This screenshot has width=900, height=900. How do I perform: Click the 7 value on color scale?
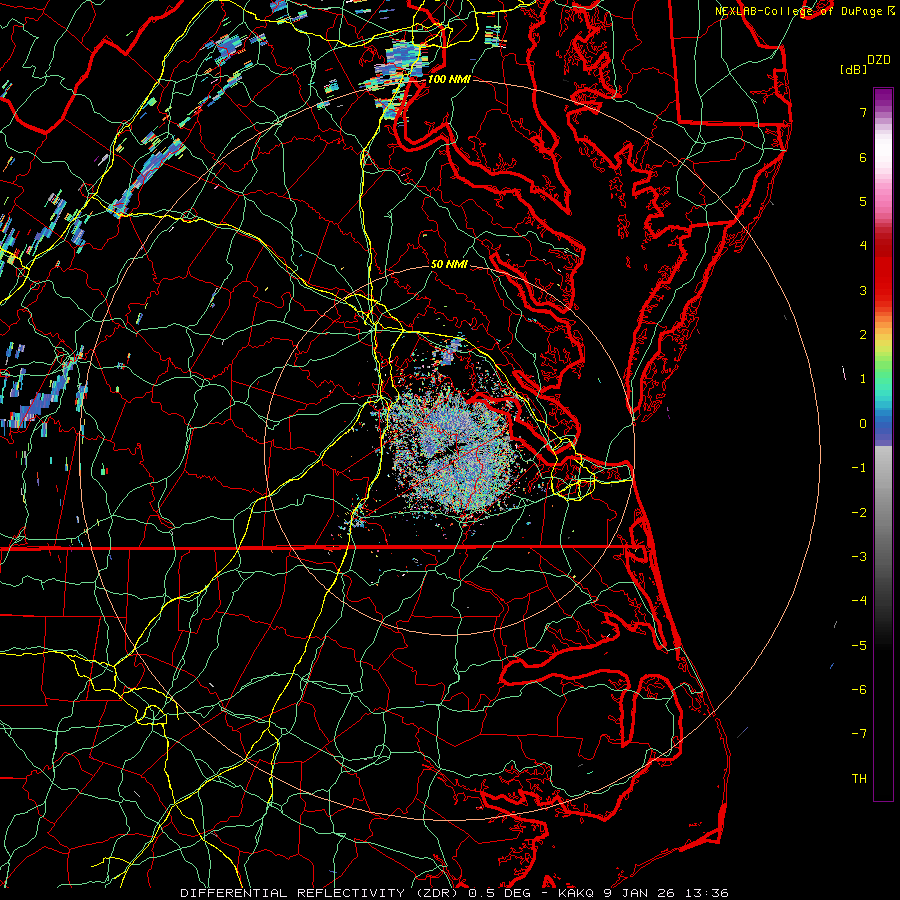tap(863, 112)
